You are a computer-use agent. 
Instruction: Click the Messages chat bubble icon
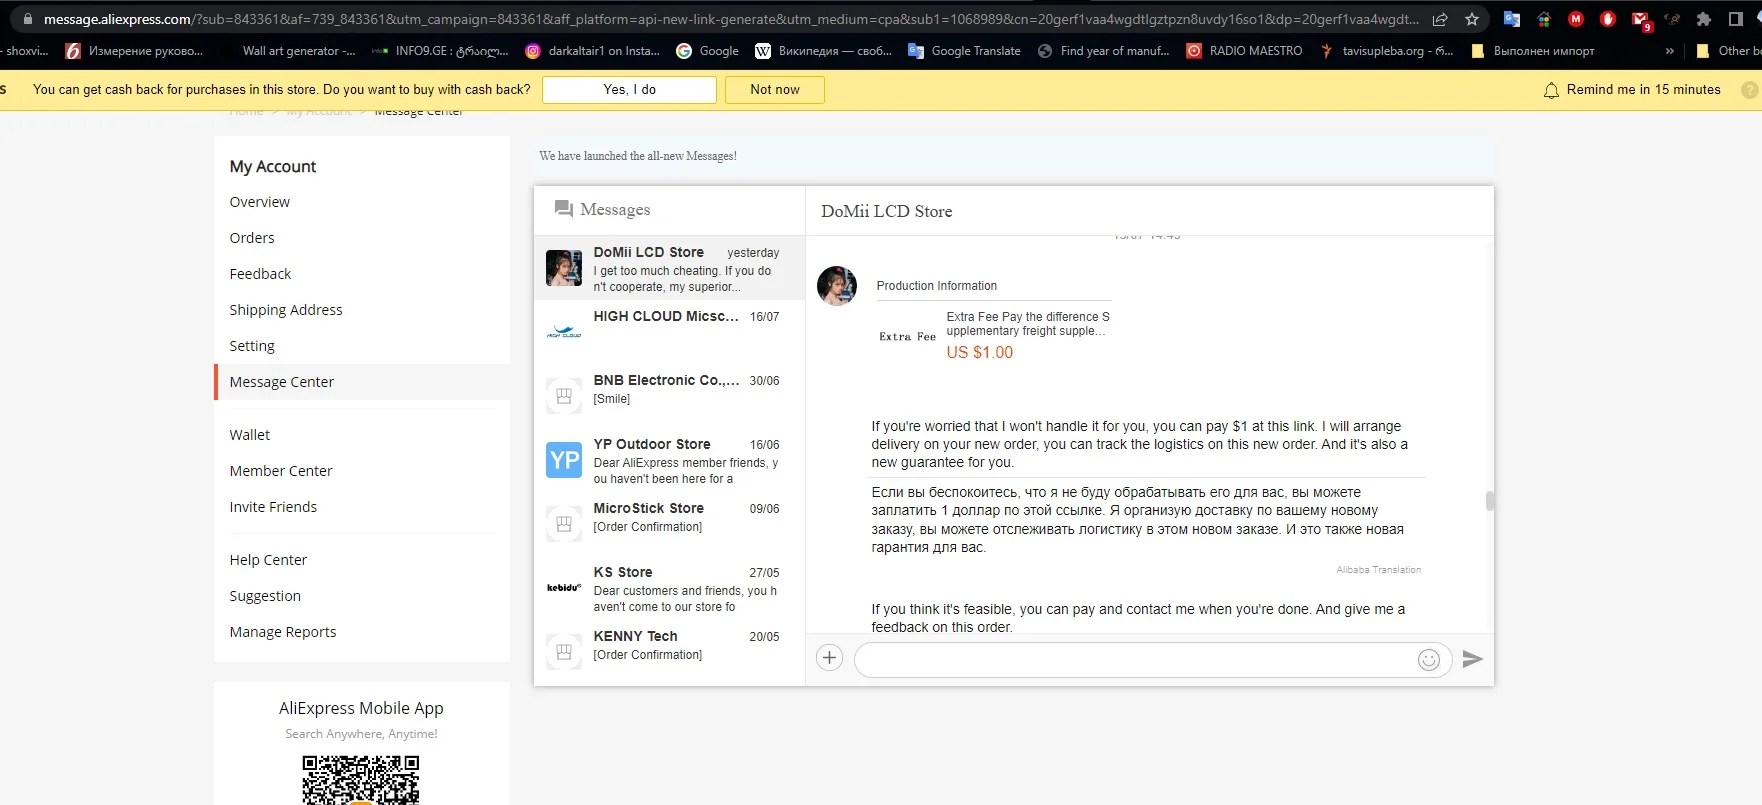click(x=564, y=209)
